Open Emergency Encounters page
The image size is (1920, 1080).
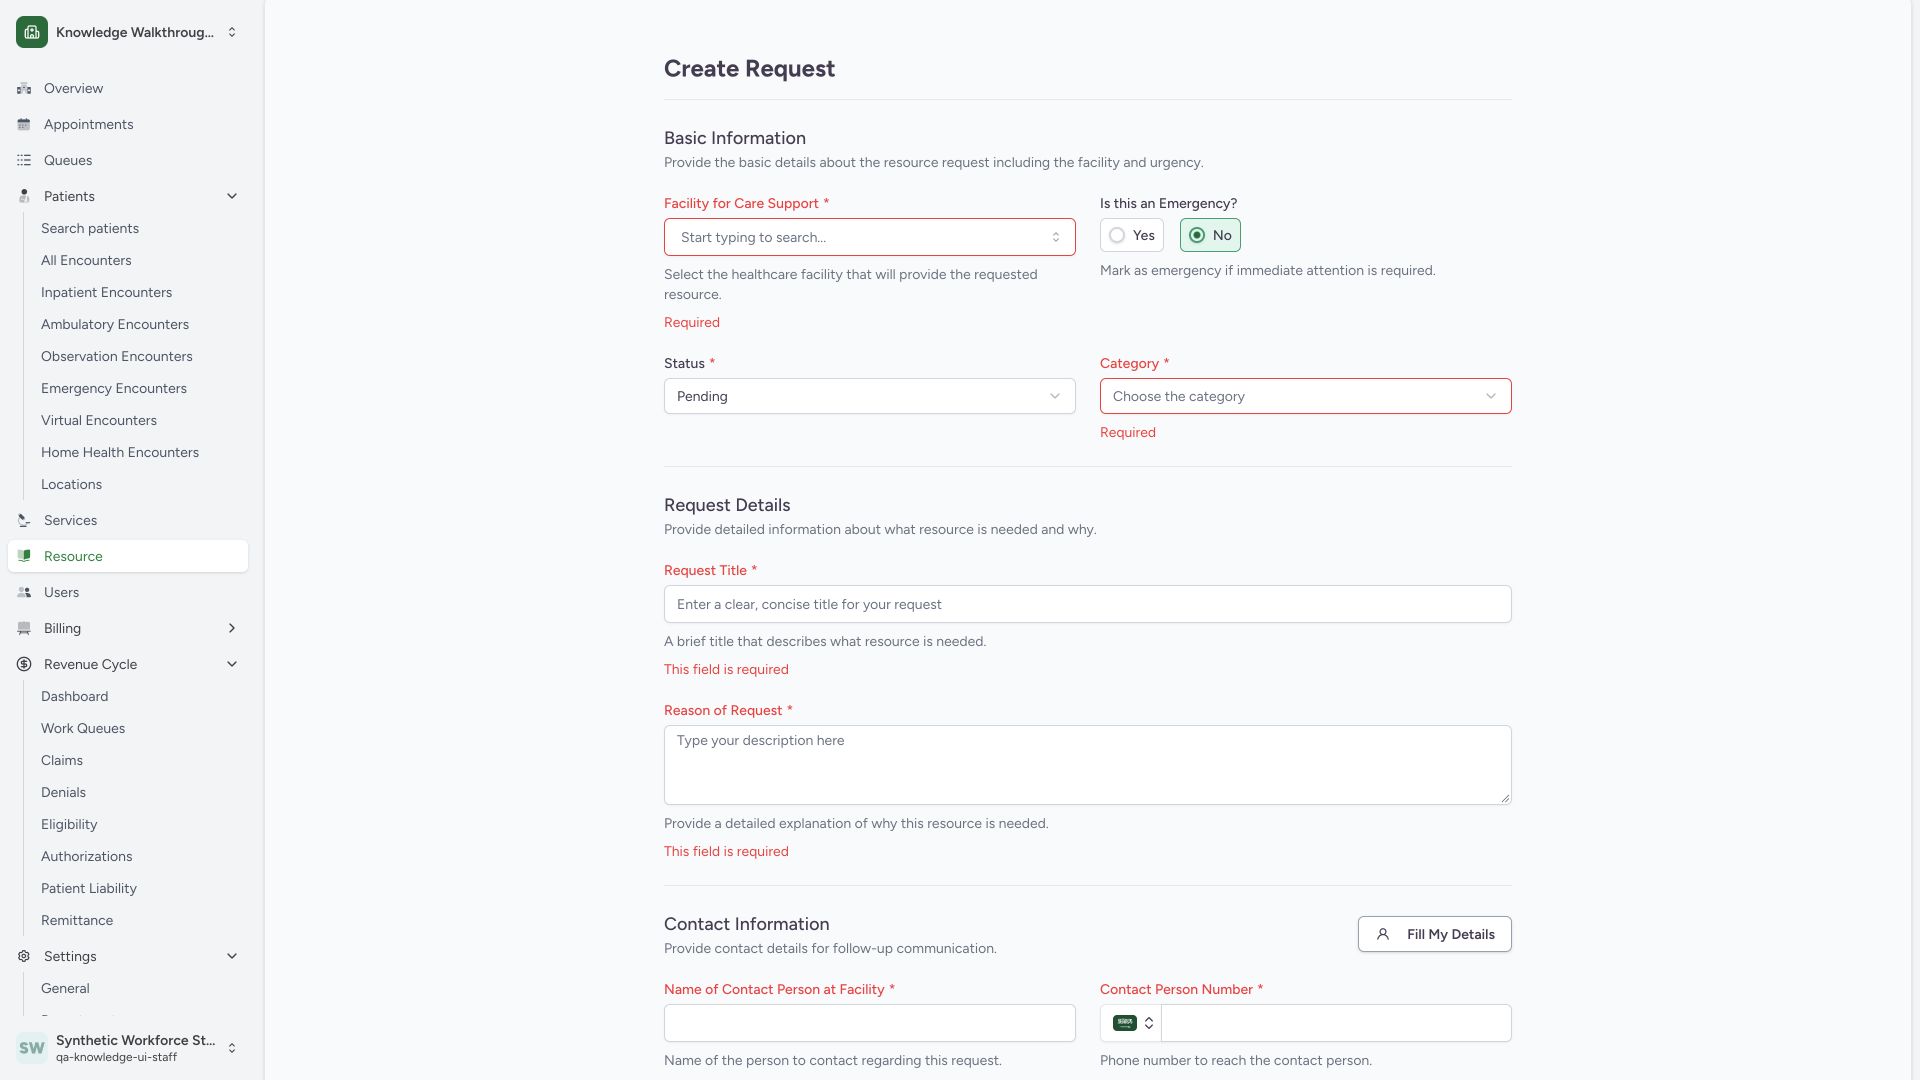point(114,389)
